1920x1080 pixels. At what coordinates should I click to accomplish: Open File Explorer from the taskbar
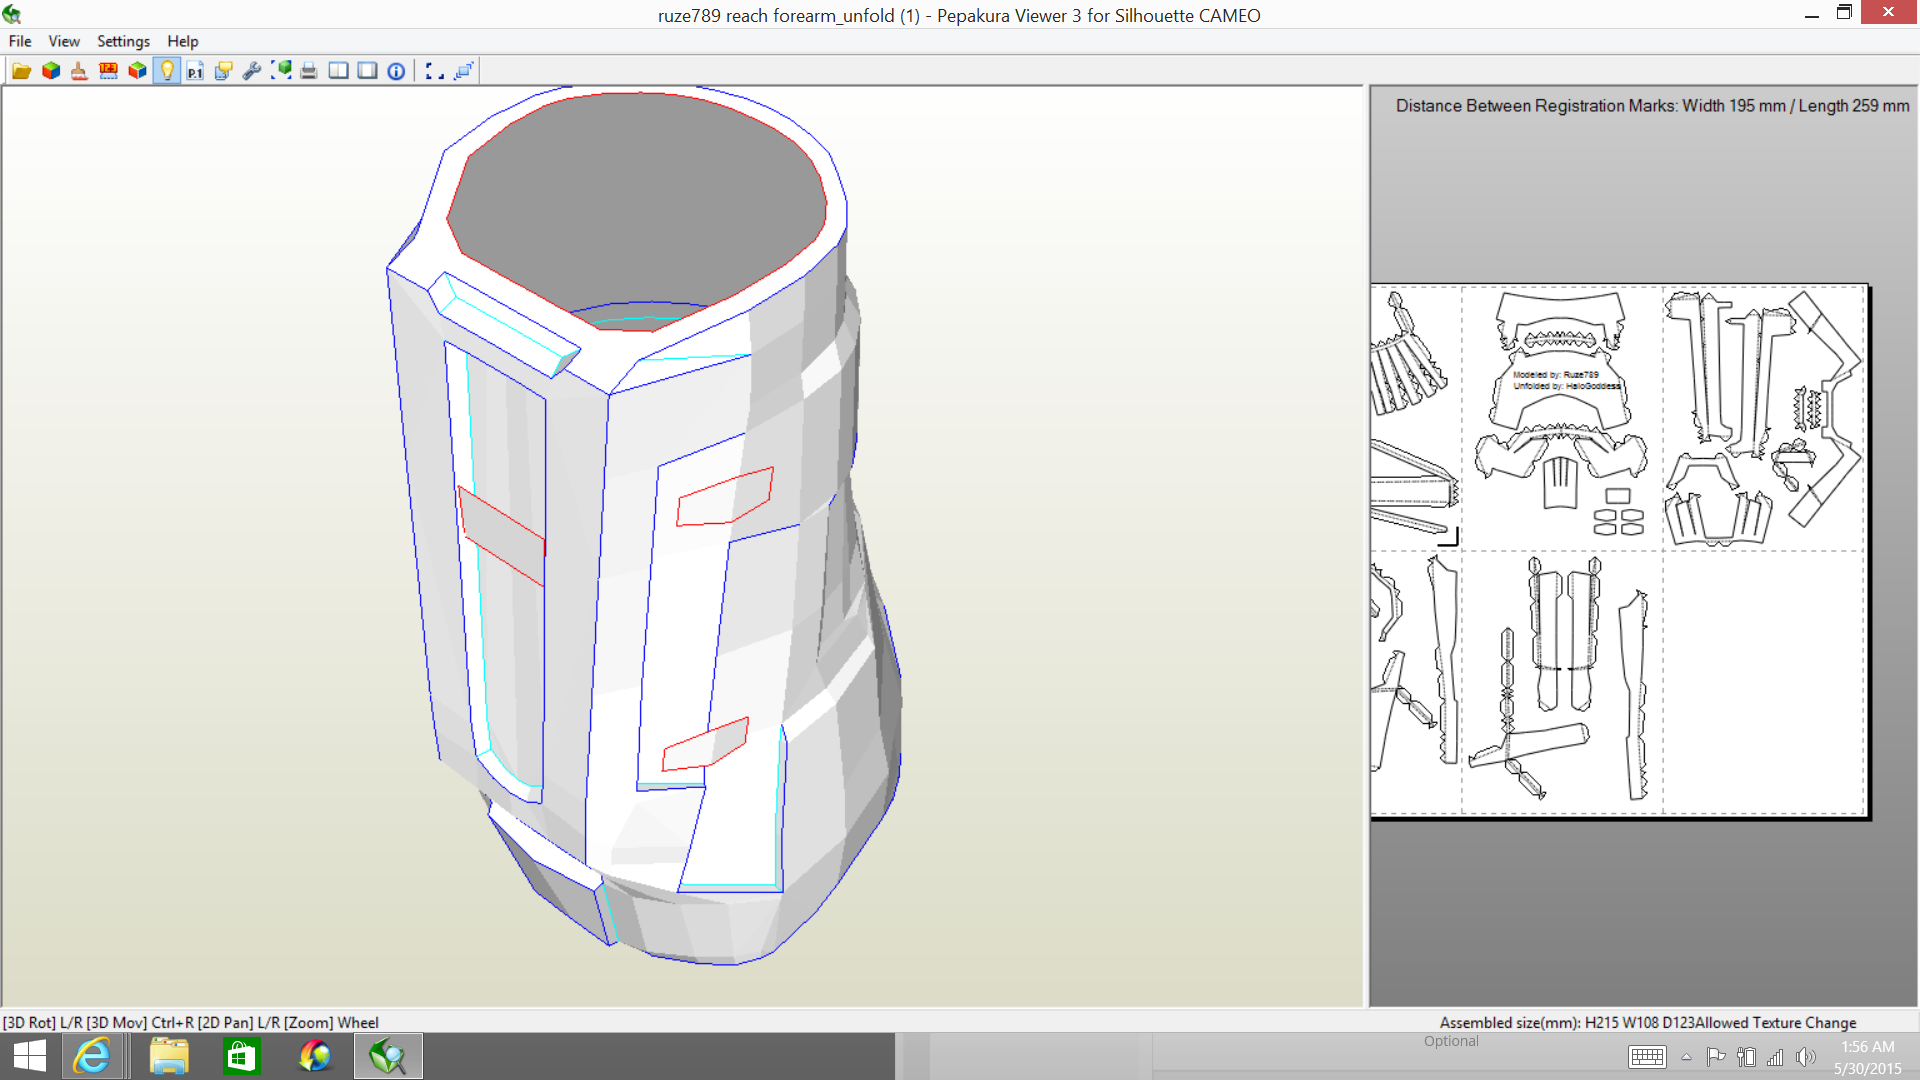pos(169,1056)
